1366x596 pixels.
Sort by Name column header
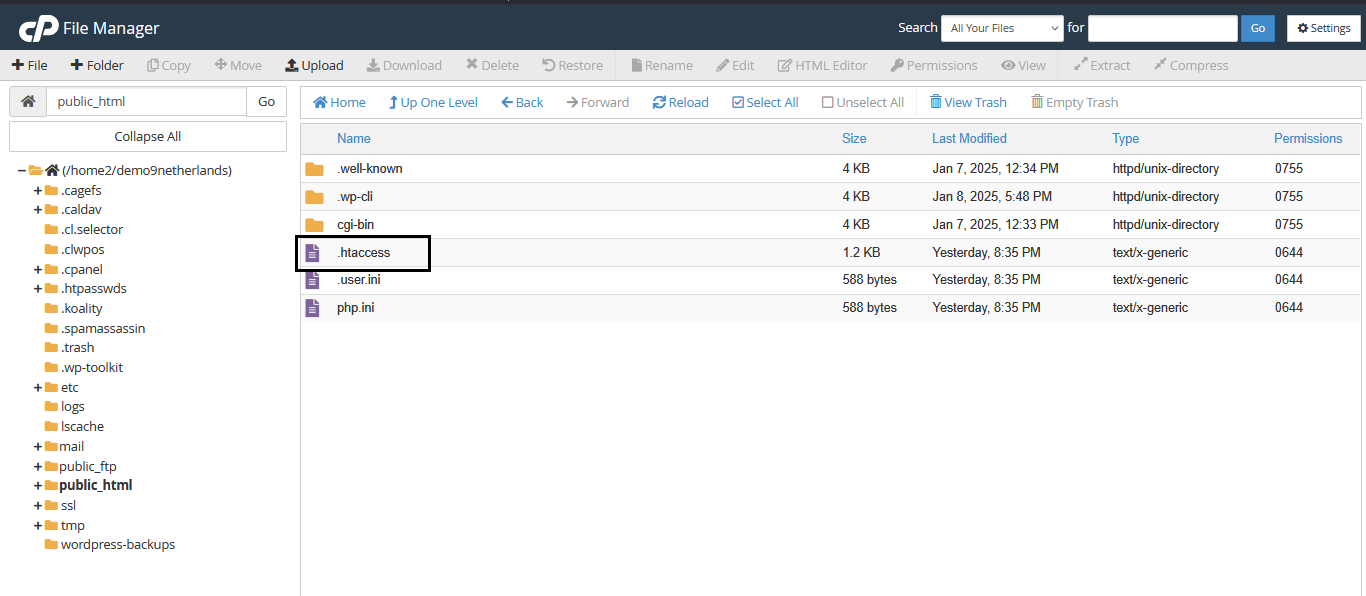click(354, 138)
